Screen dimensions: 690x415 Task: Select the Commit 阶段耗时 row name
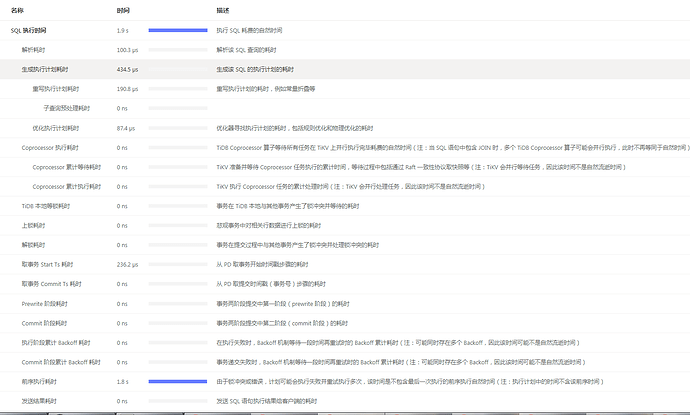pyautogui.click(x=44, y=323)
